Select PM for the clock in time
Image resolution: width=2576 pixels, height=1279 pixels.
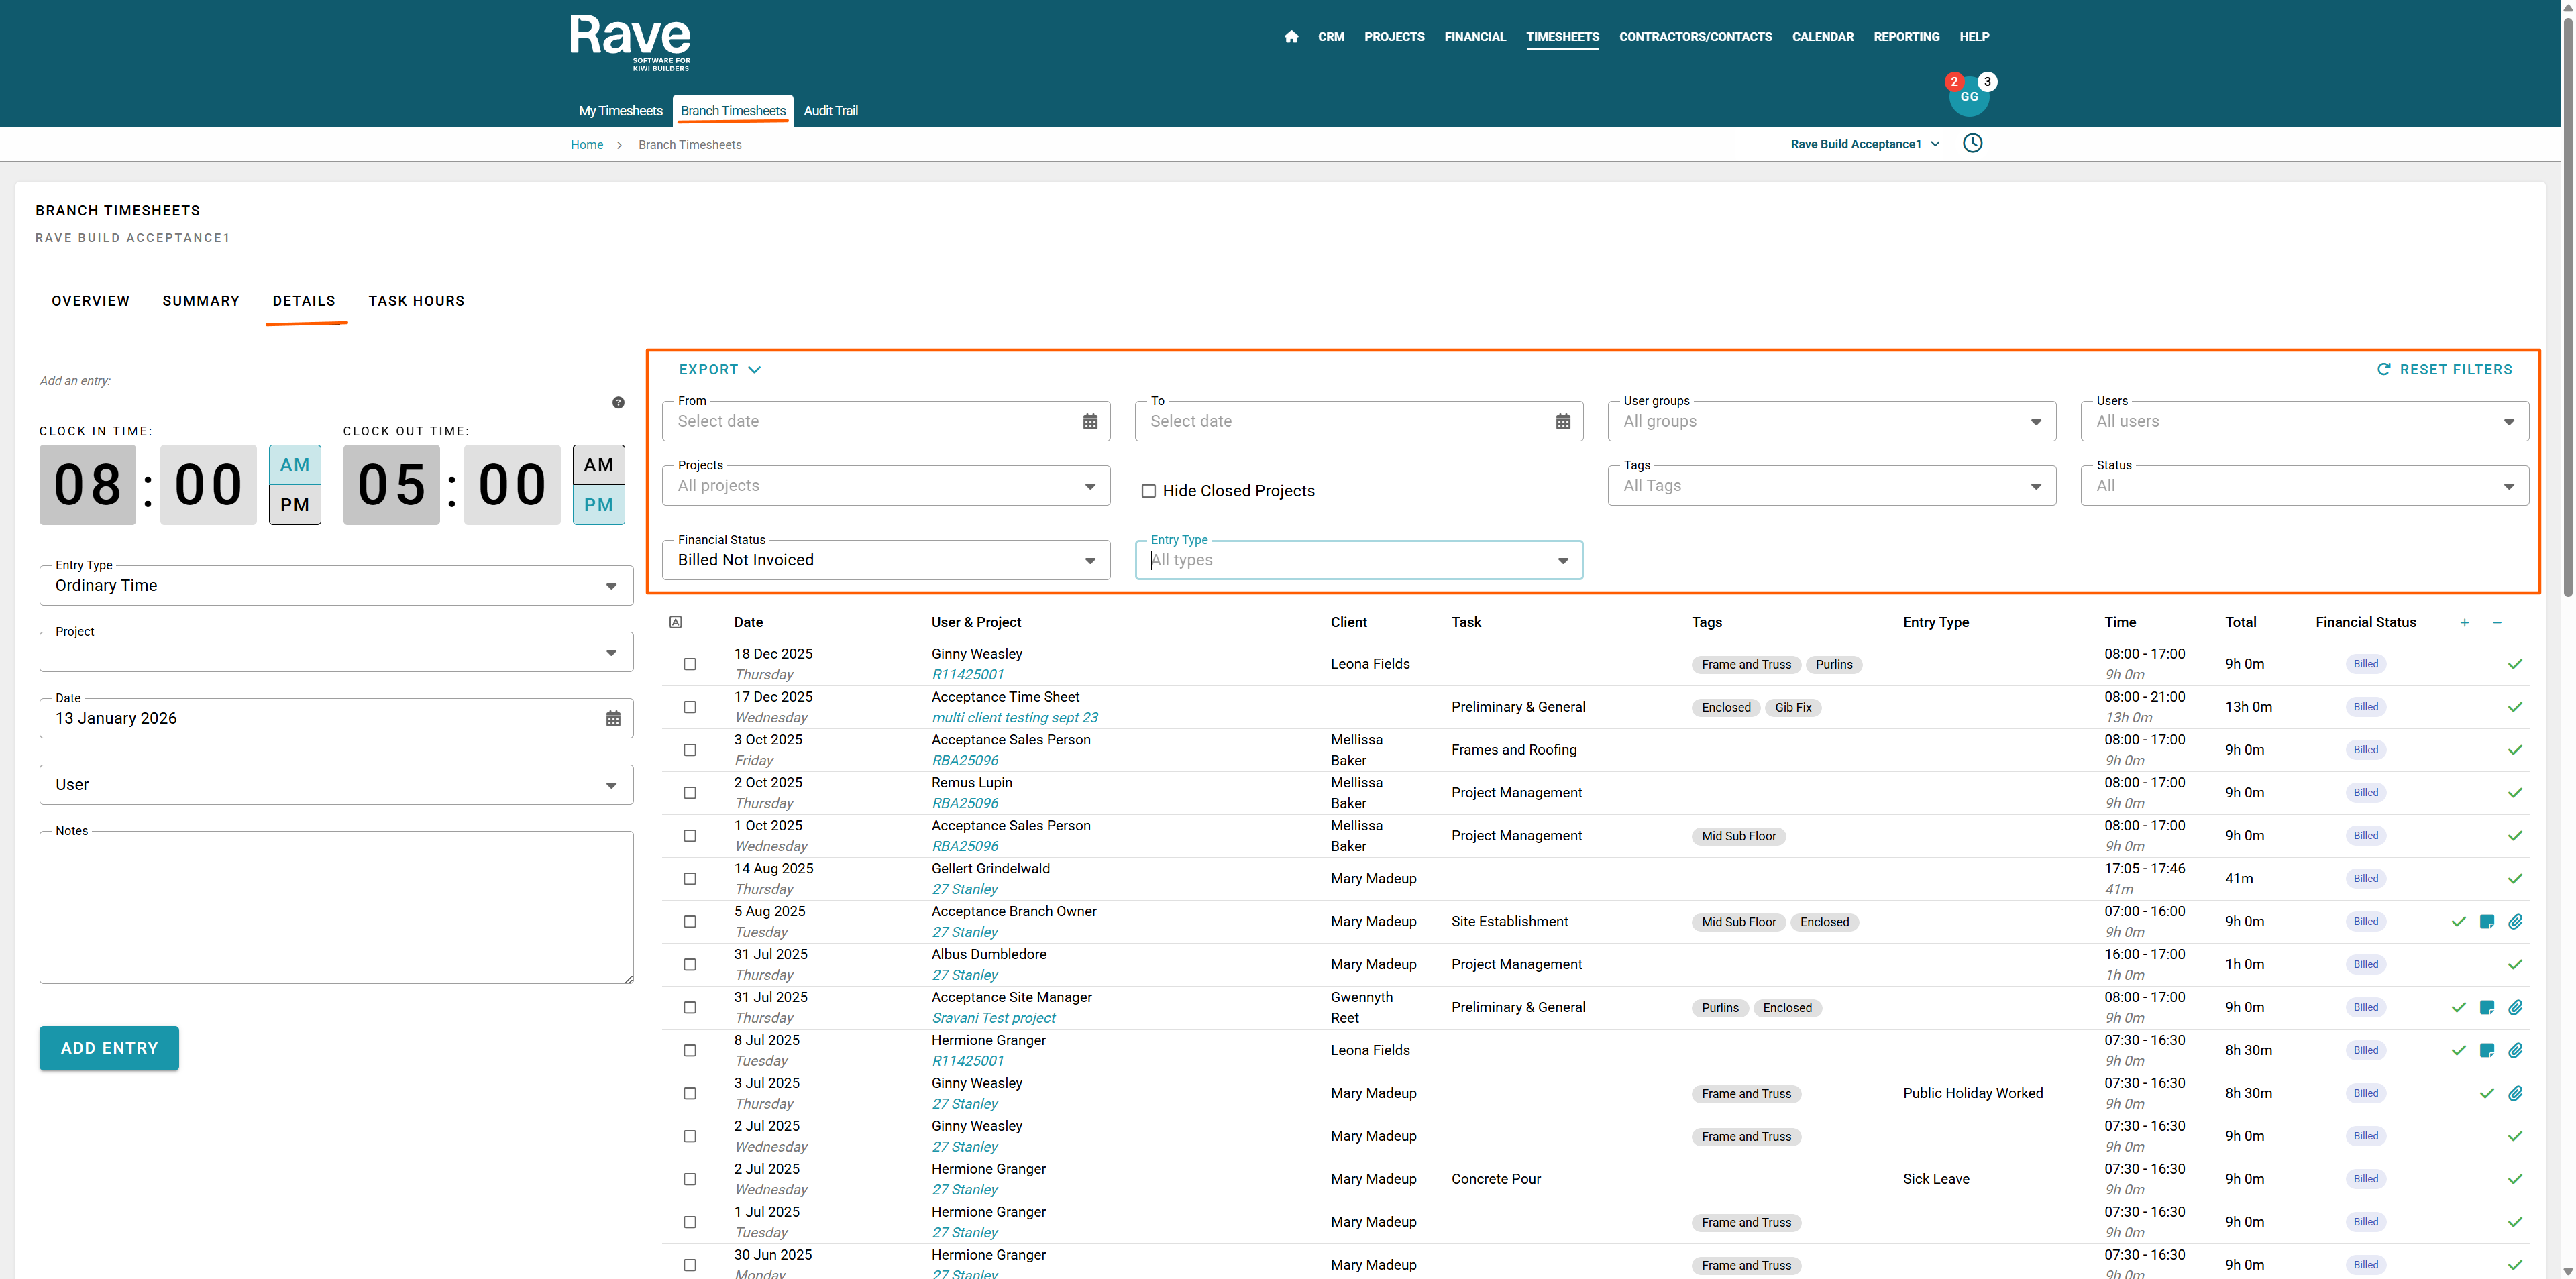pos(295,505)
